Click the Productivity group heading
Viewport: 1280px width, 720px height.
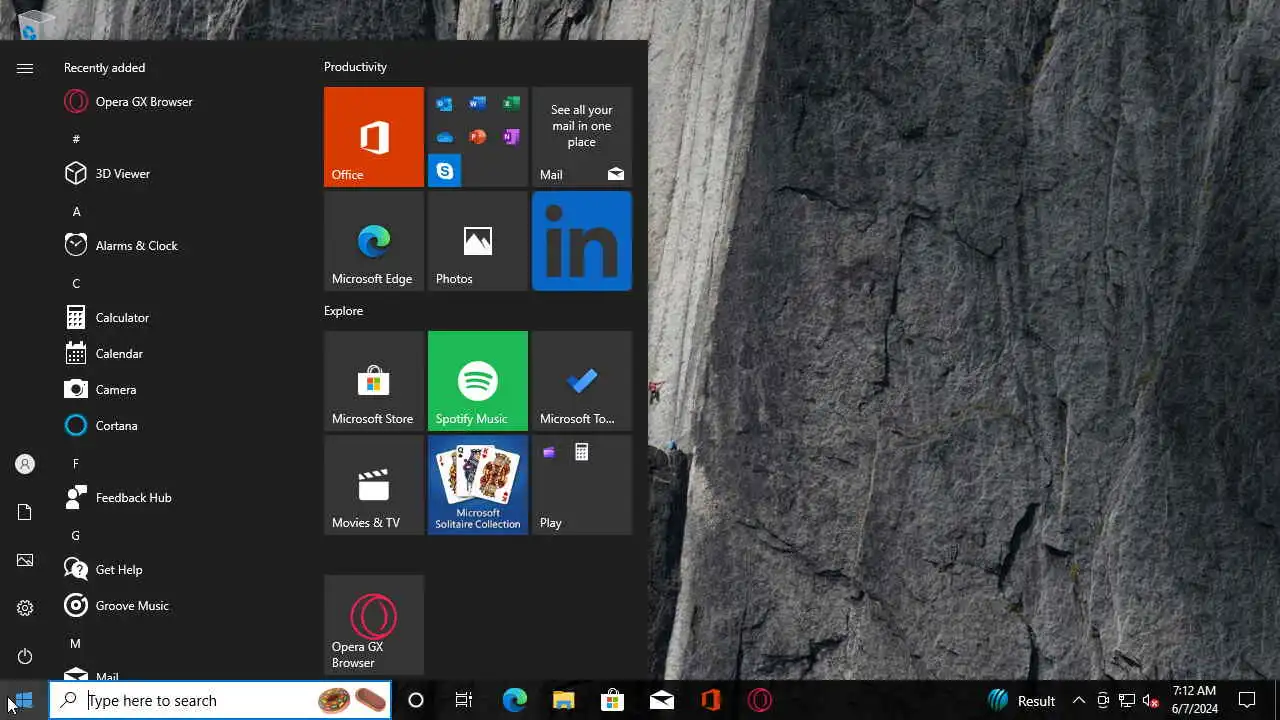355,67
